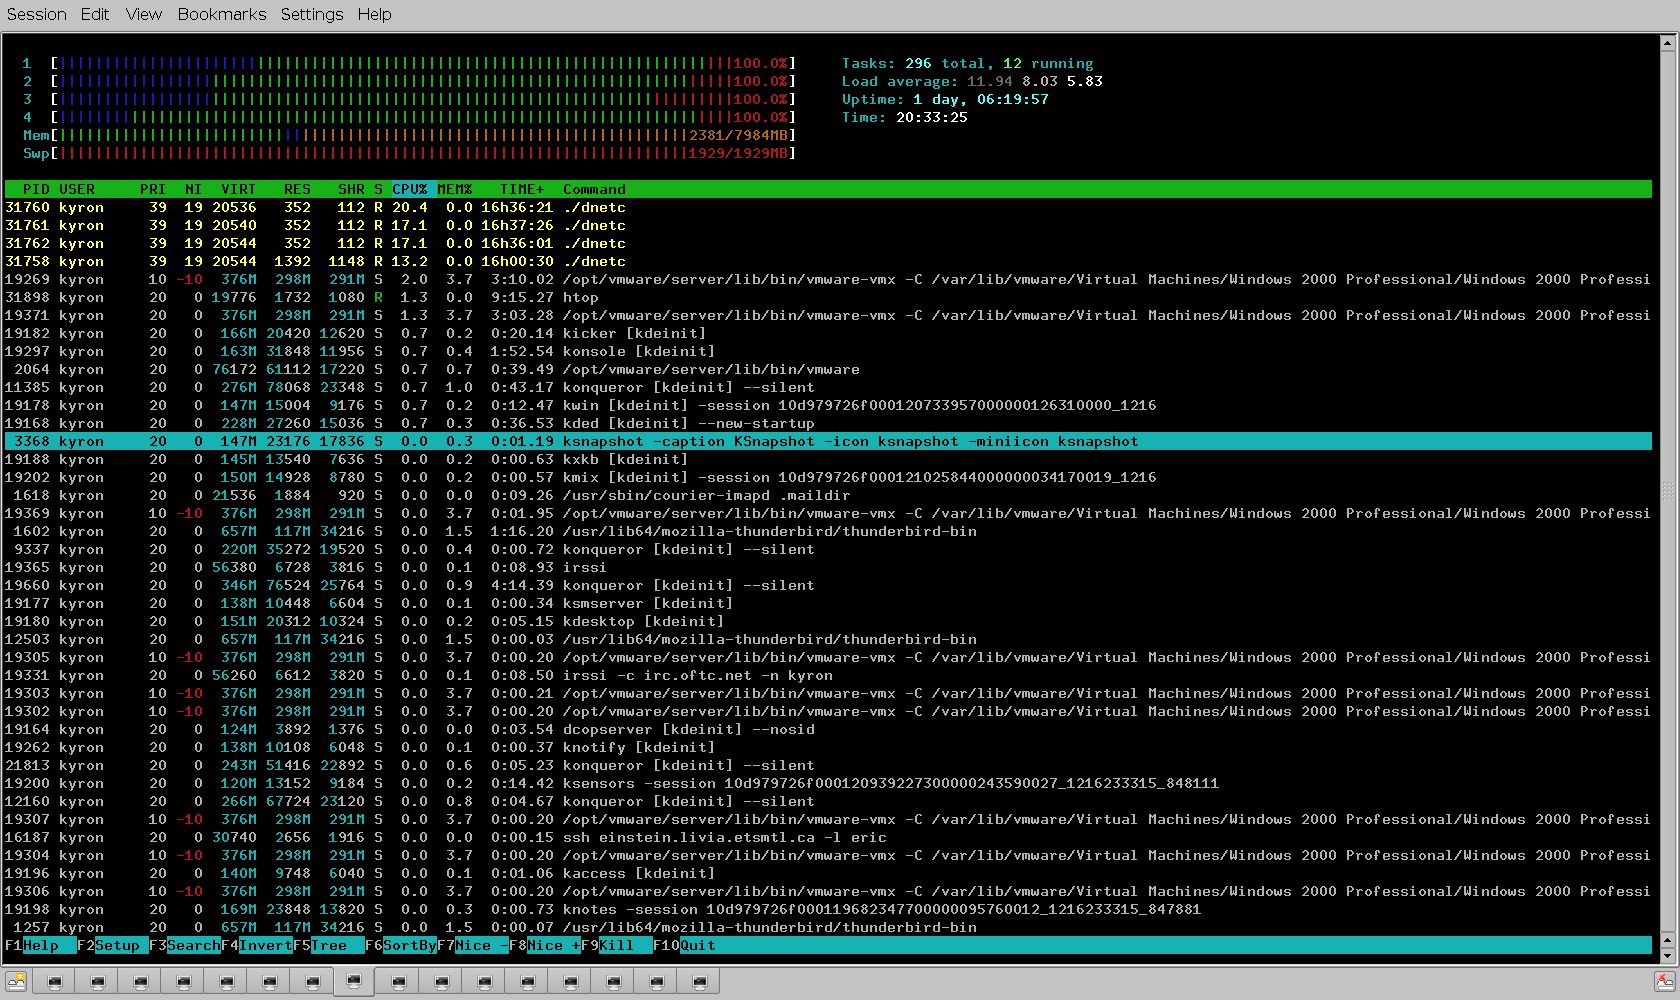Click the F10 Quit button
The image size is (1680, 1000).
697,945
